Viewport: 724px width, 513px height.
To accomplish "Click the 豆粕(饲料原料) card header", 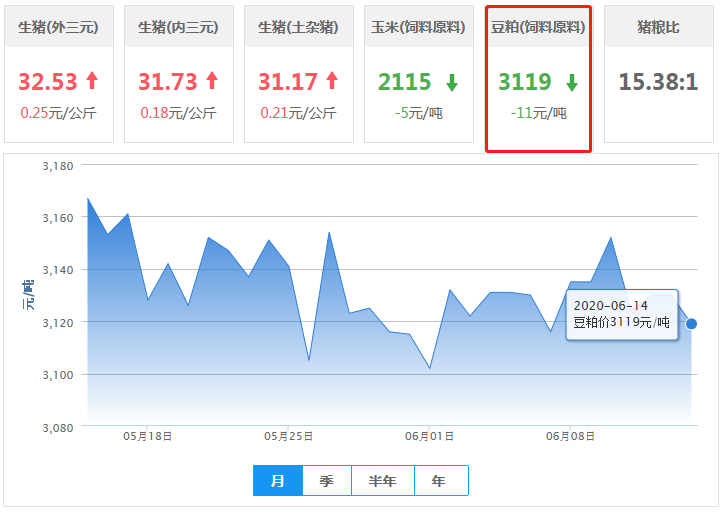I will coord(538,27).
